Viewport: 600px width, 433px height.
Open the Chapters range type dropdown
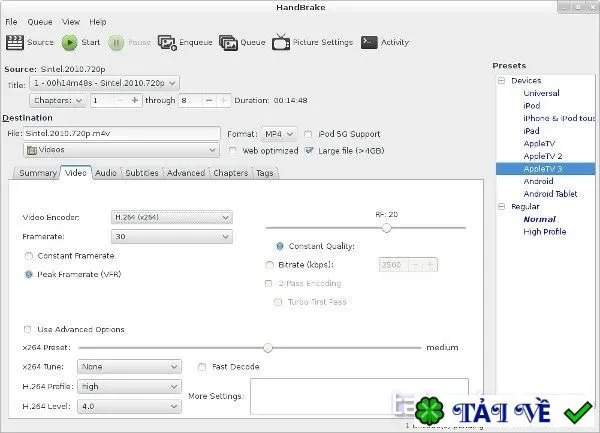[58, 101]
